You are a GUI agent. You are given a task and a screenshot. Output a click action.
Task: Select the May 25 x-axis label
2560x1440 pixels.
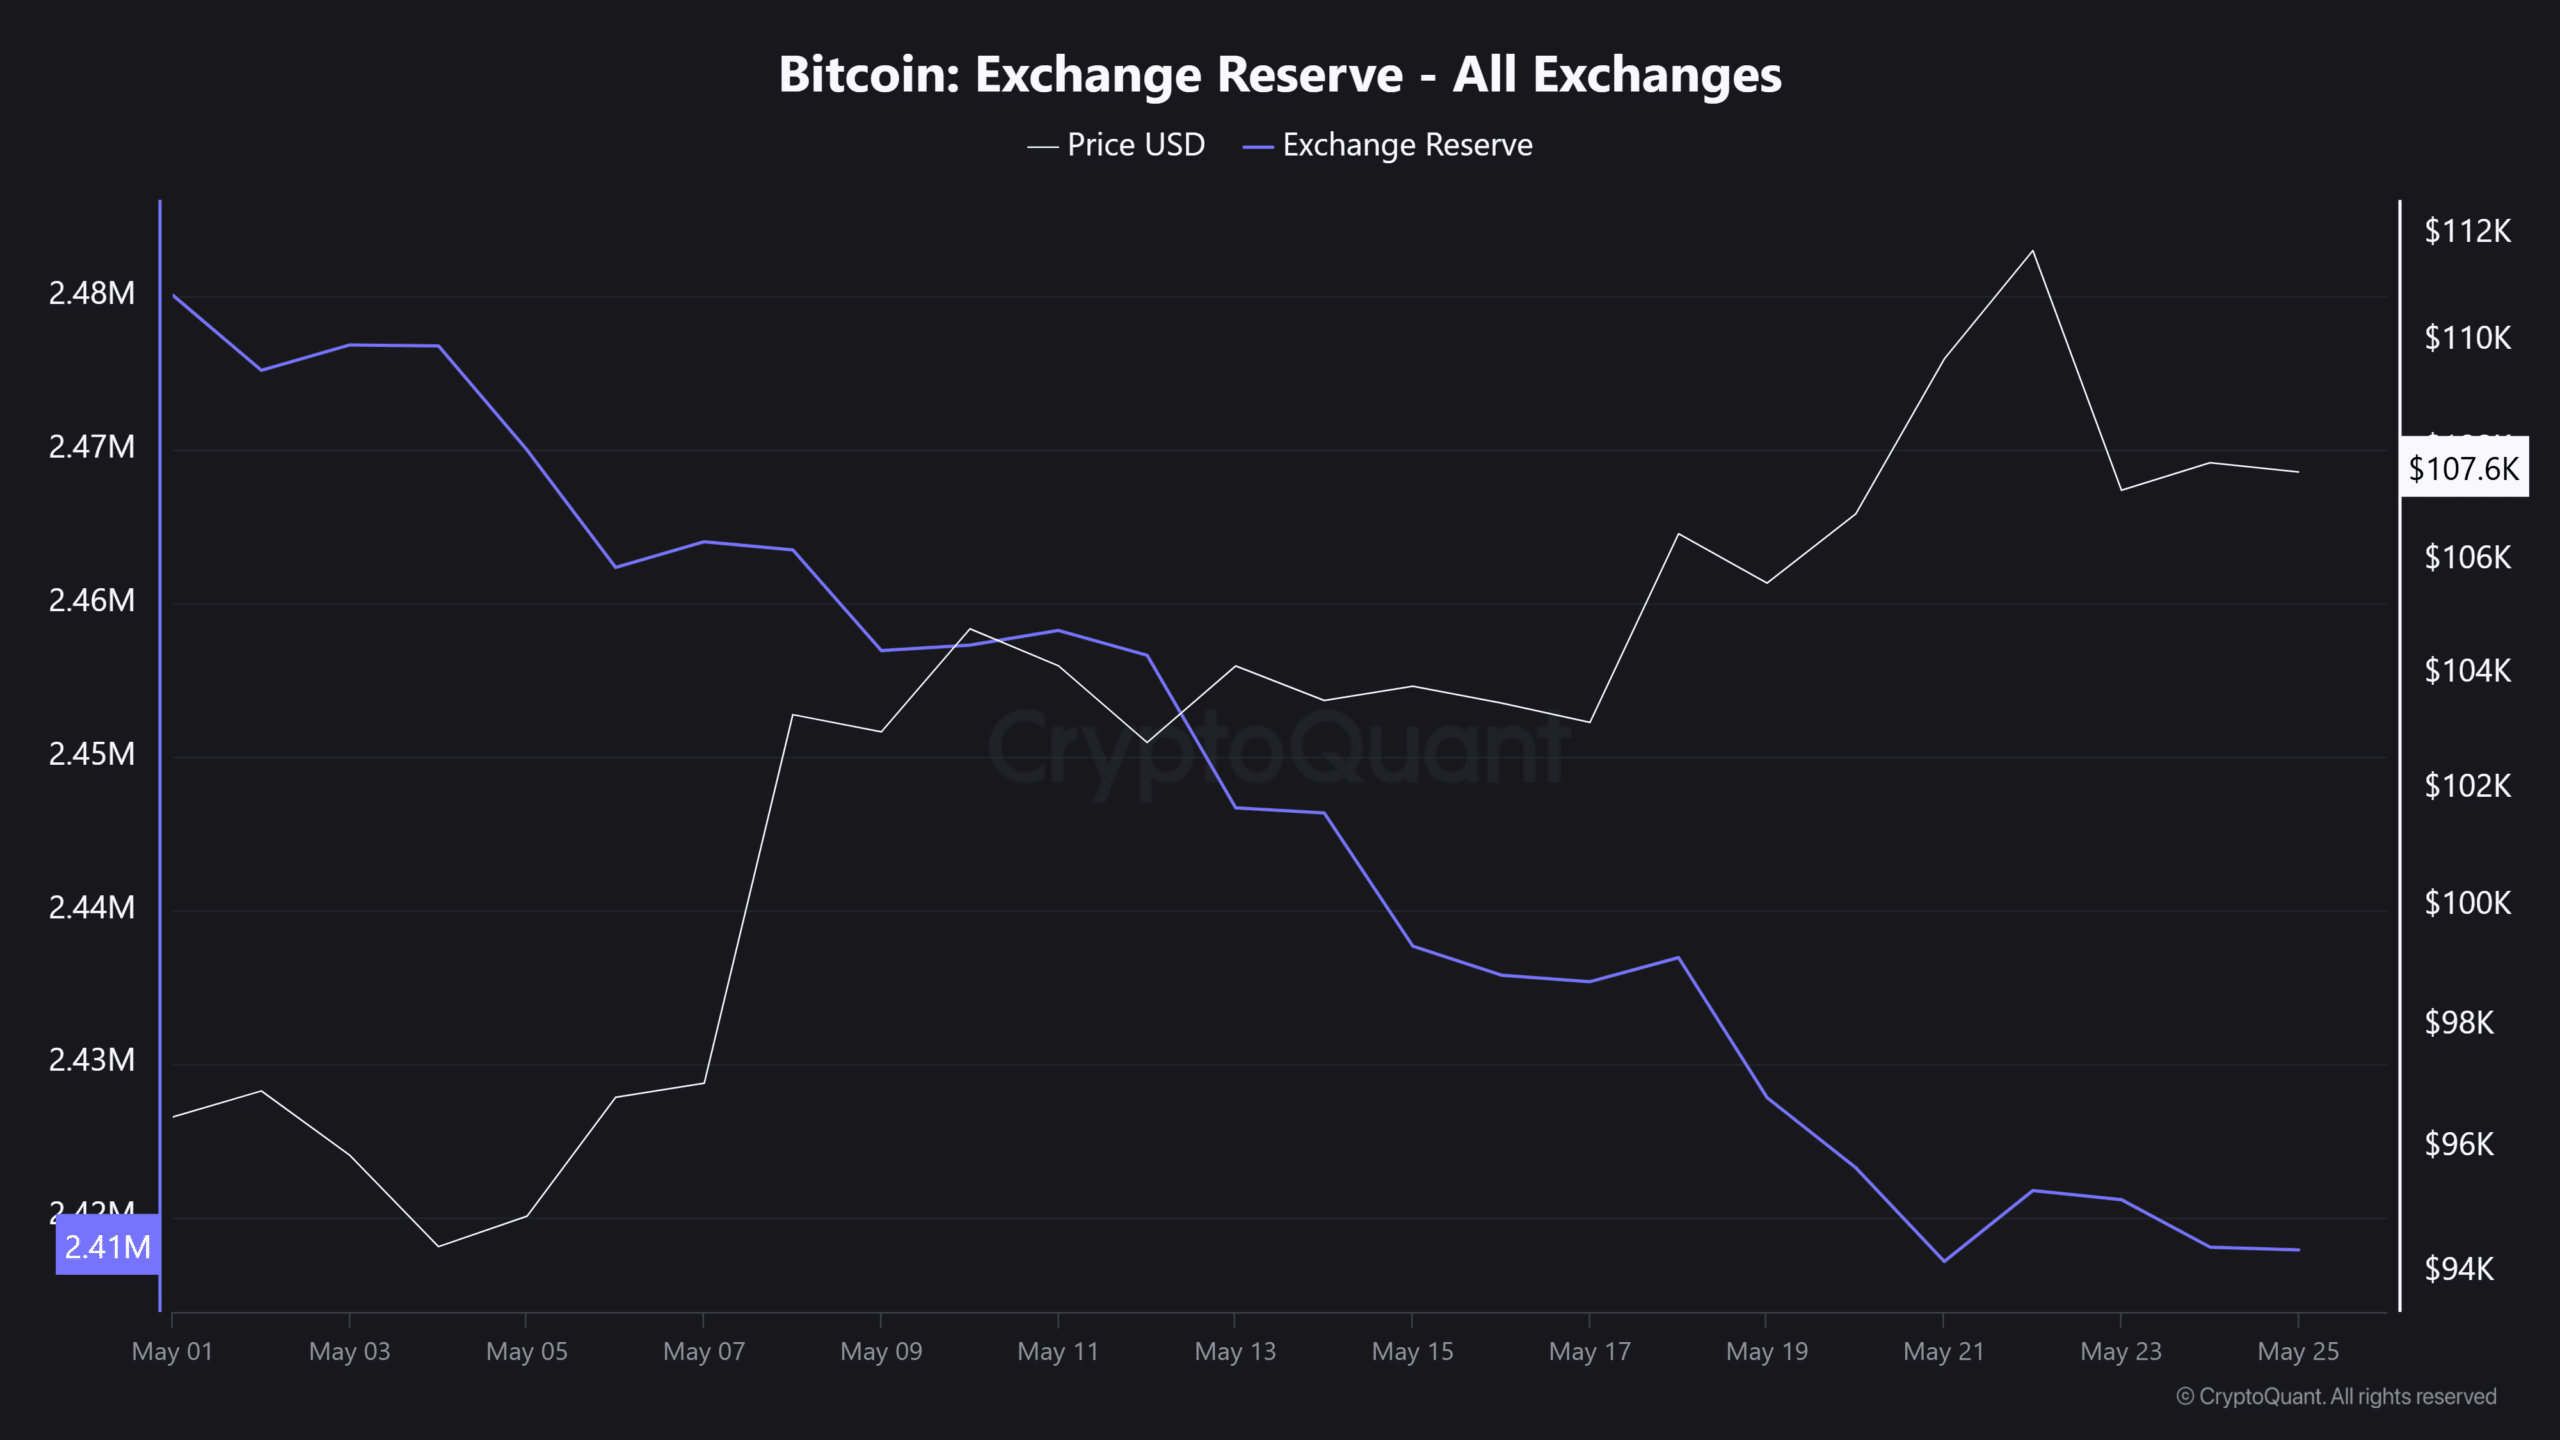click(x=2298, y=1351)
